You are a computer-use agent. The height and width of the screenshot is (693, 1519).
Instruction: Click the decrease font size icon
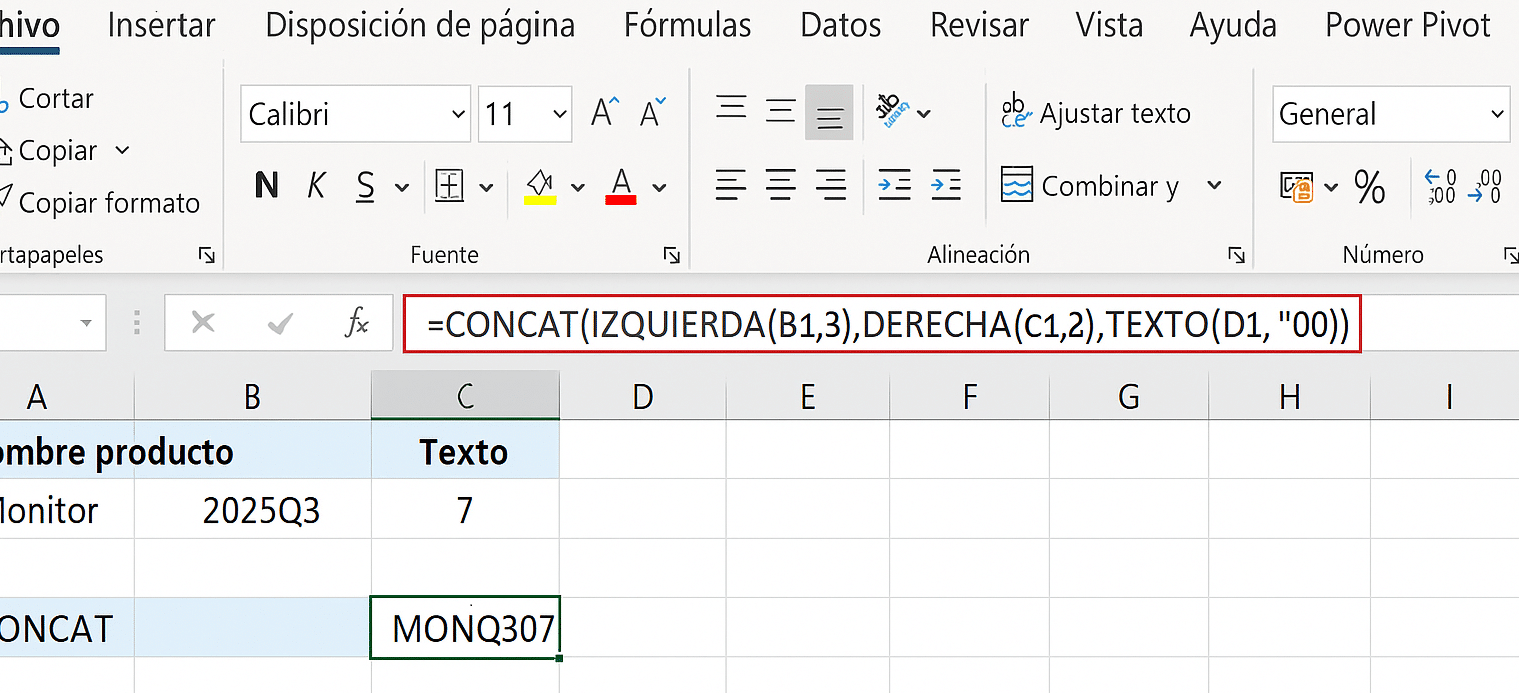pyautogui.click(x=653, y=113)
